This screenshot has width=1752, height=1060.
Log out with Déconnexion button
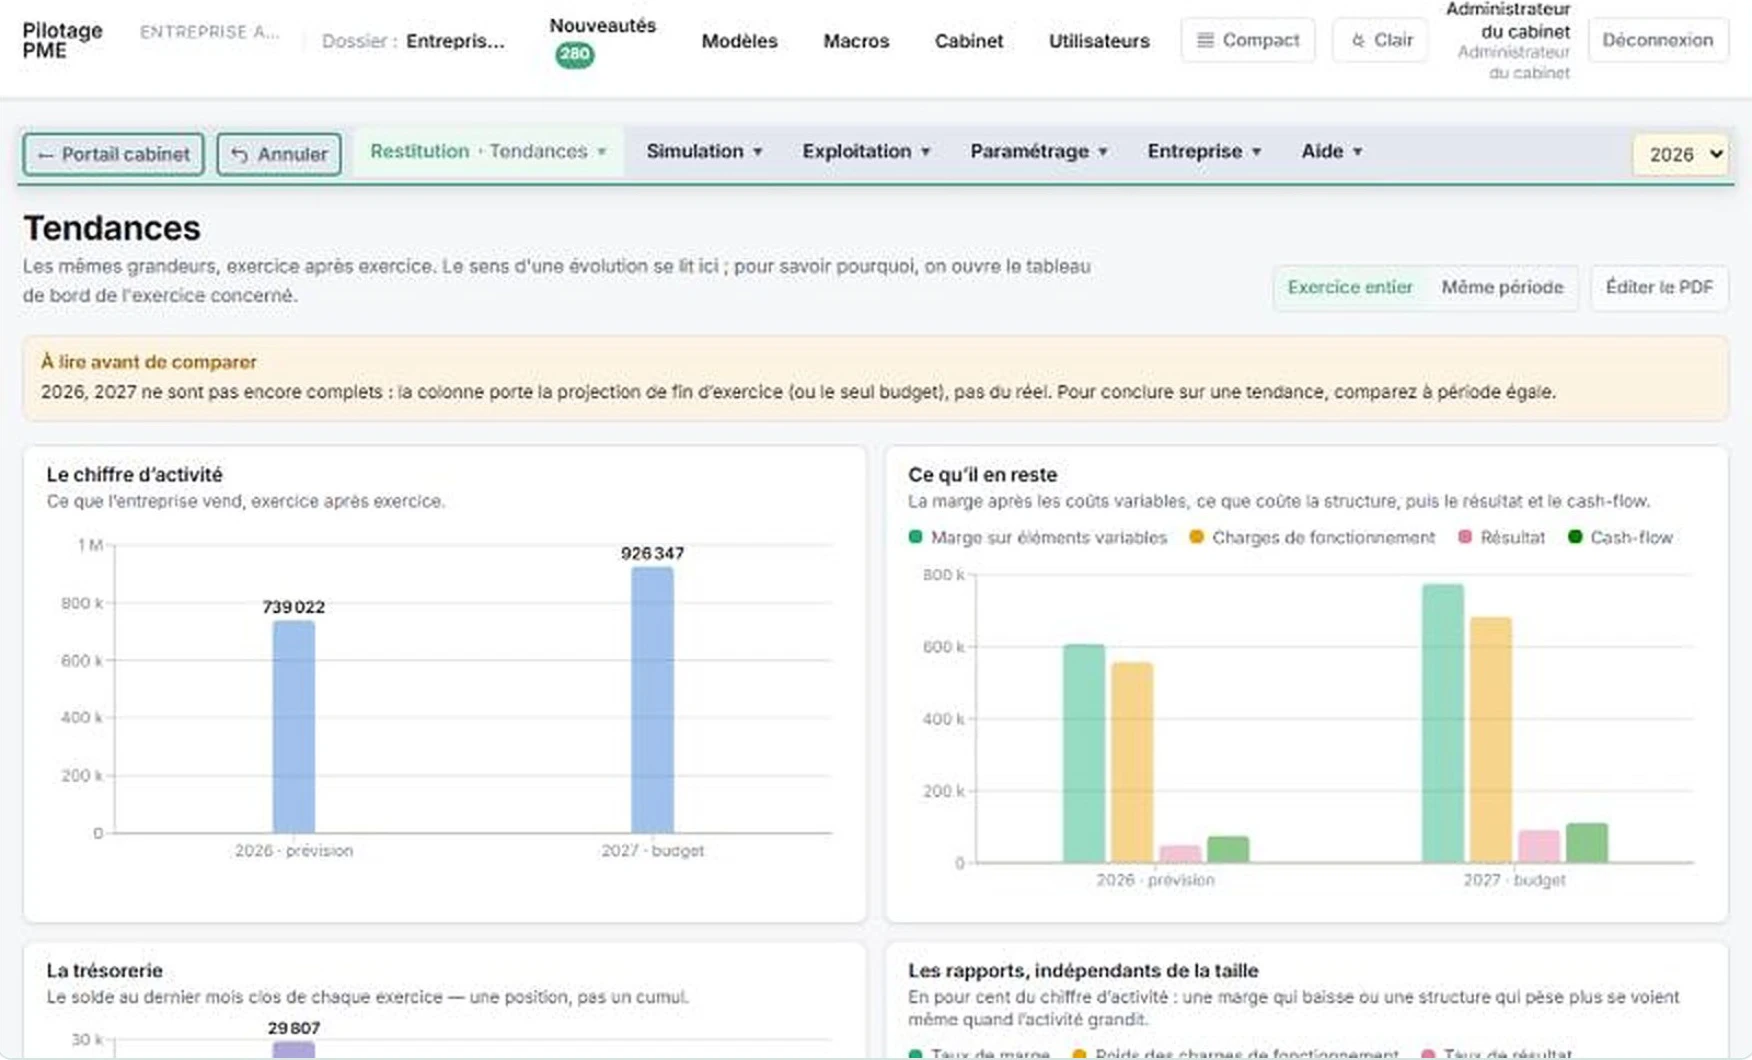pos(1657,40)
